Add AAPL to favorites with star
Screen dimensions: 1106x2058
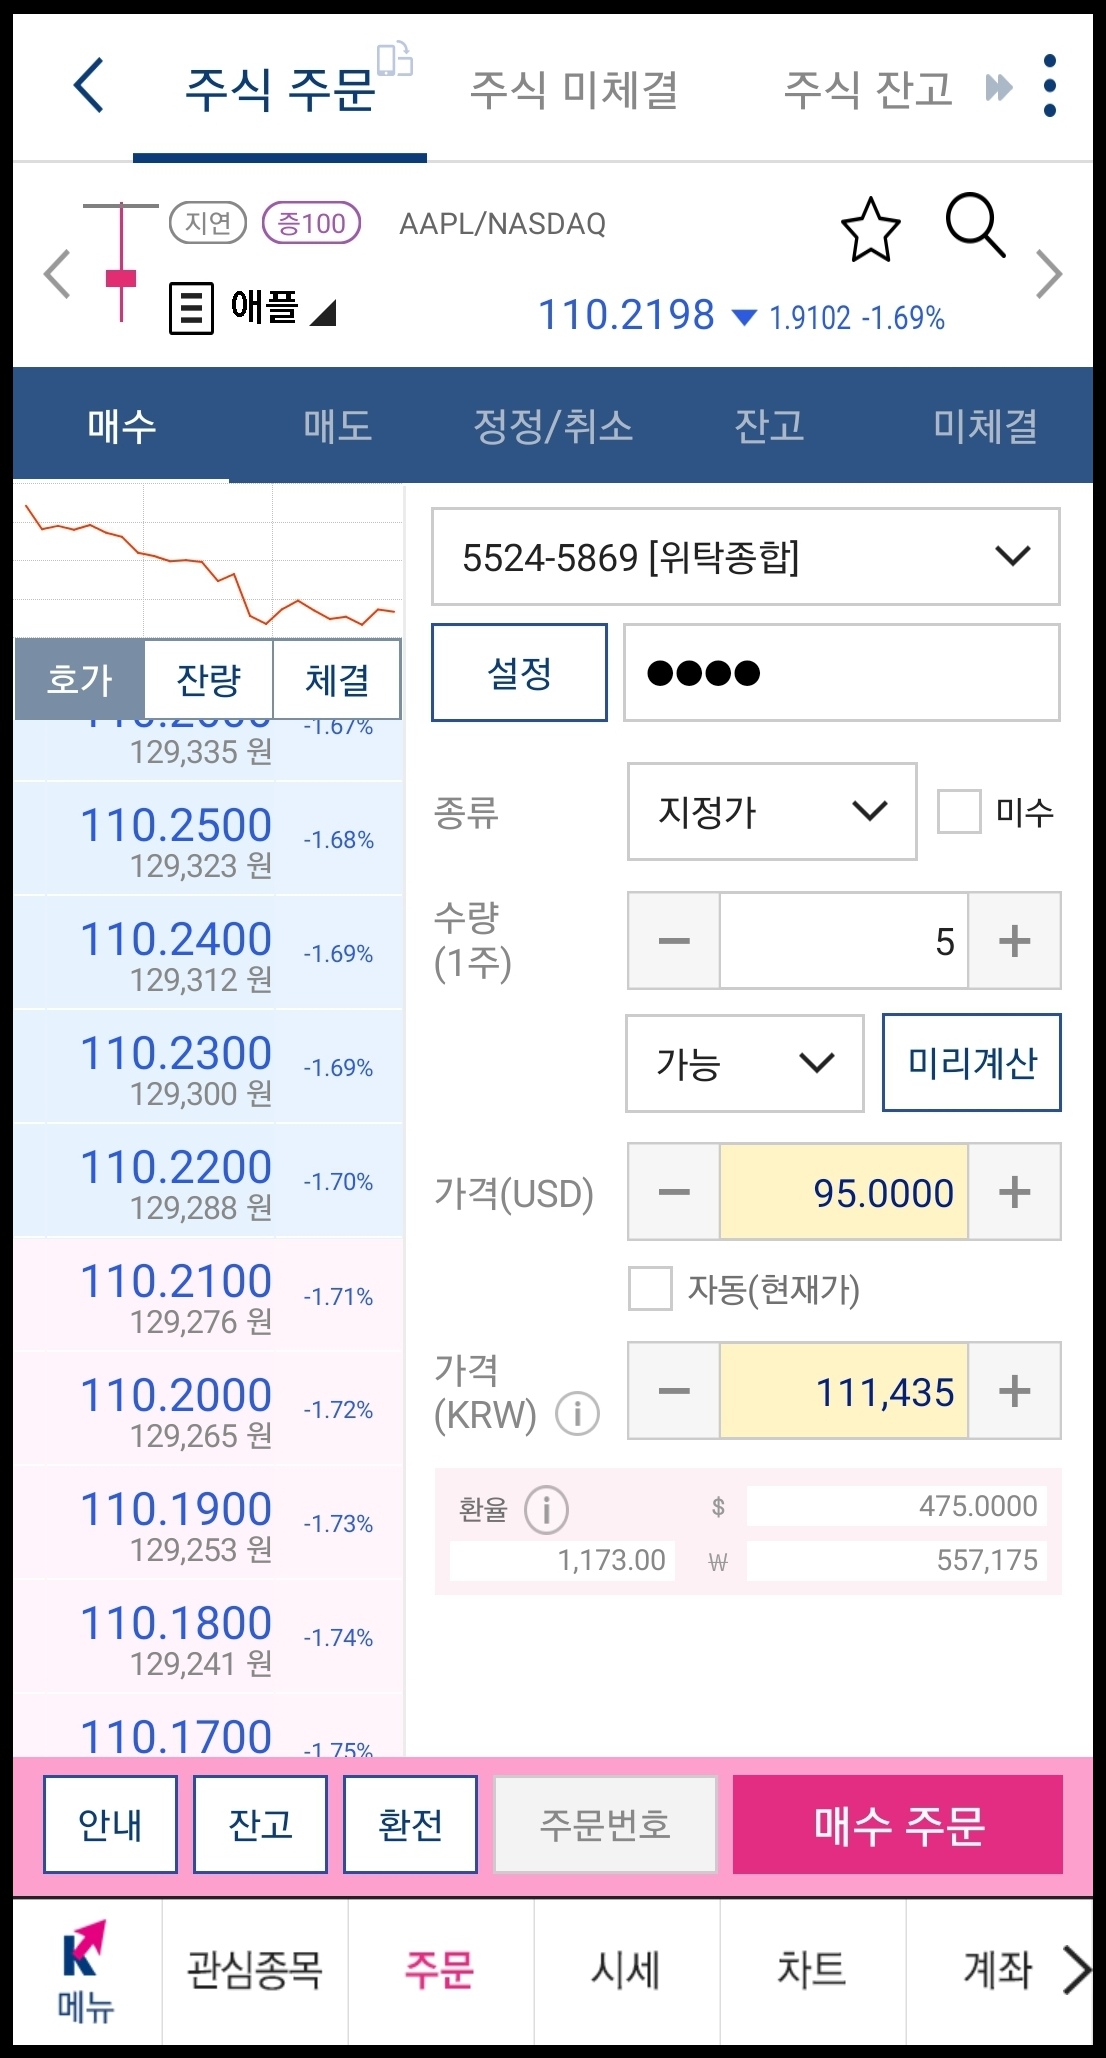click(x=870, y=229)
